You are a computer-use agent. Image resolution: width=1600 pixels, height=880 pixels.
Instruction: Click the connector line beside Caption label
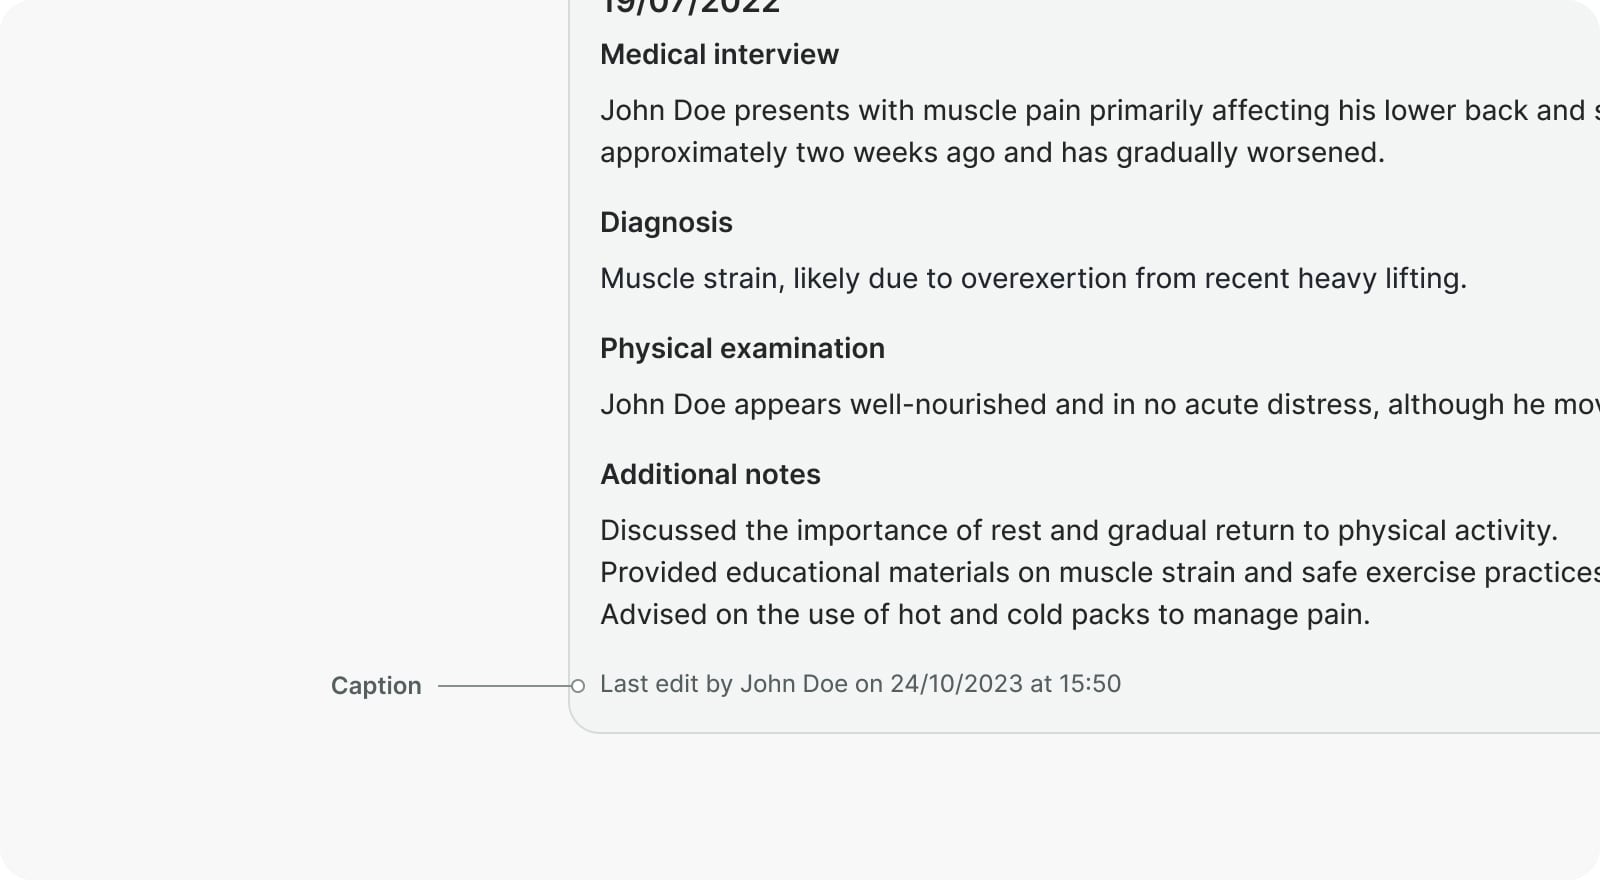point(503,686)
